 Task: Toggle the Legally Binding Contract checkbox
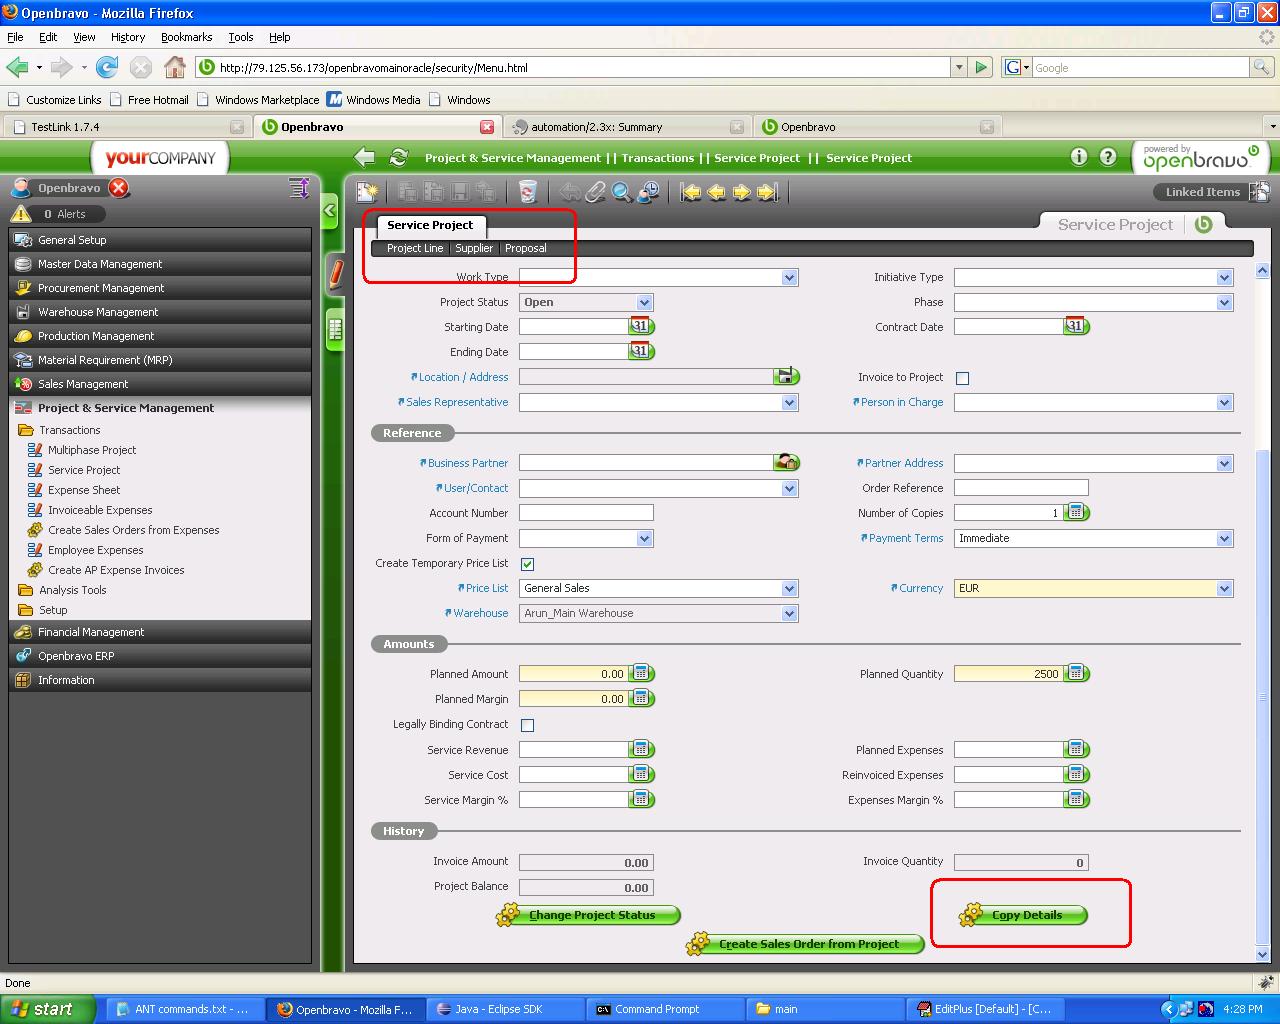527,725
